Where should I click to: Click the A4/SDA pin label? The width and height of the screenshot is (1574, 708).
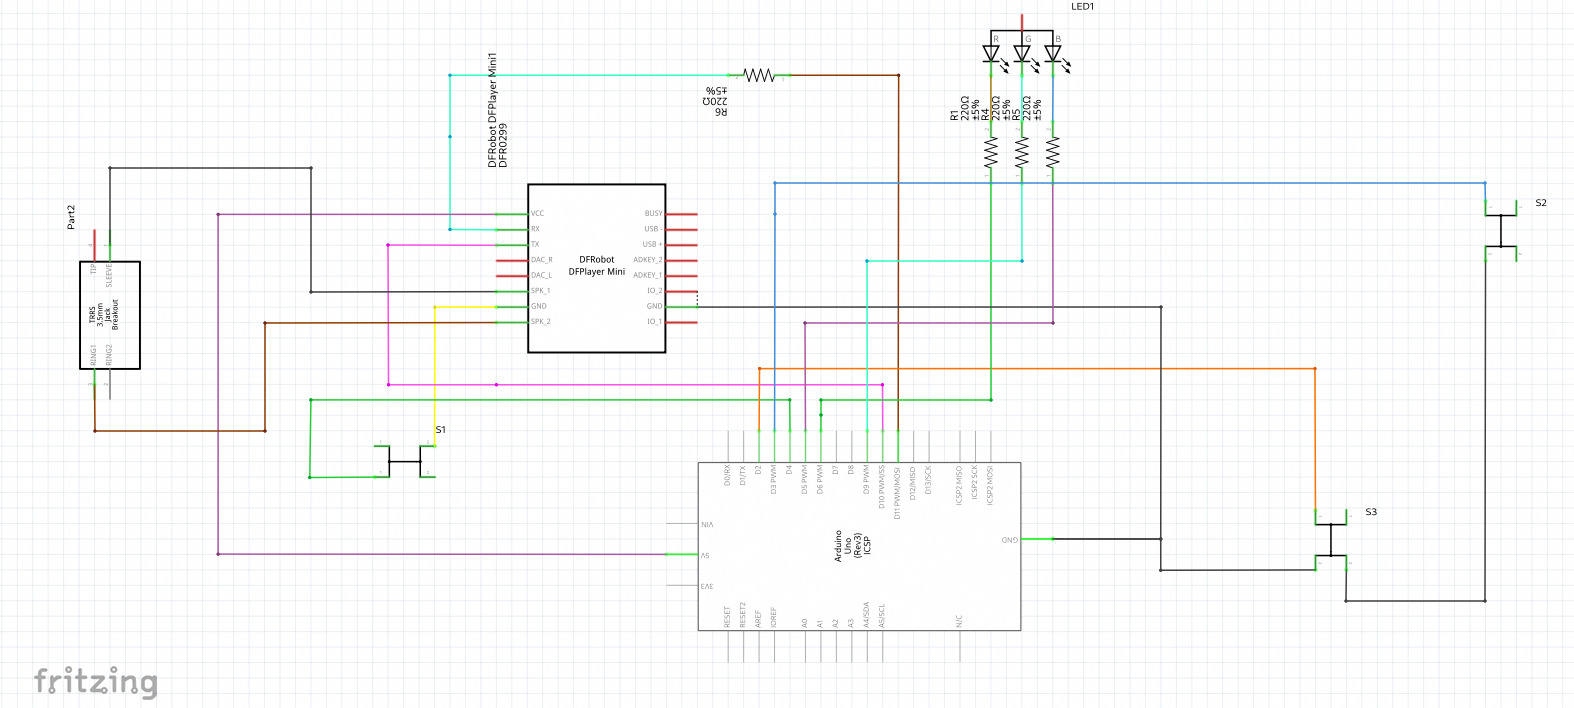point(866,615)
